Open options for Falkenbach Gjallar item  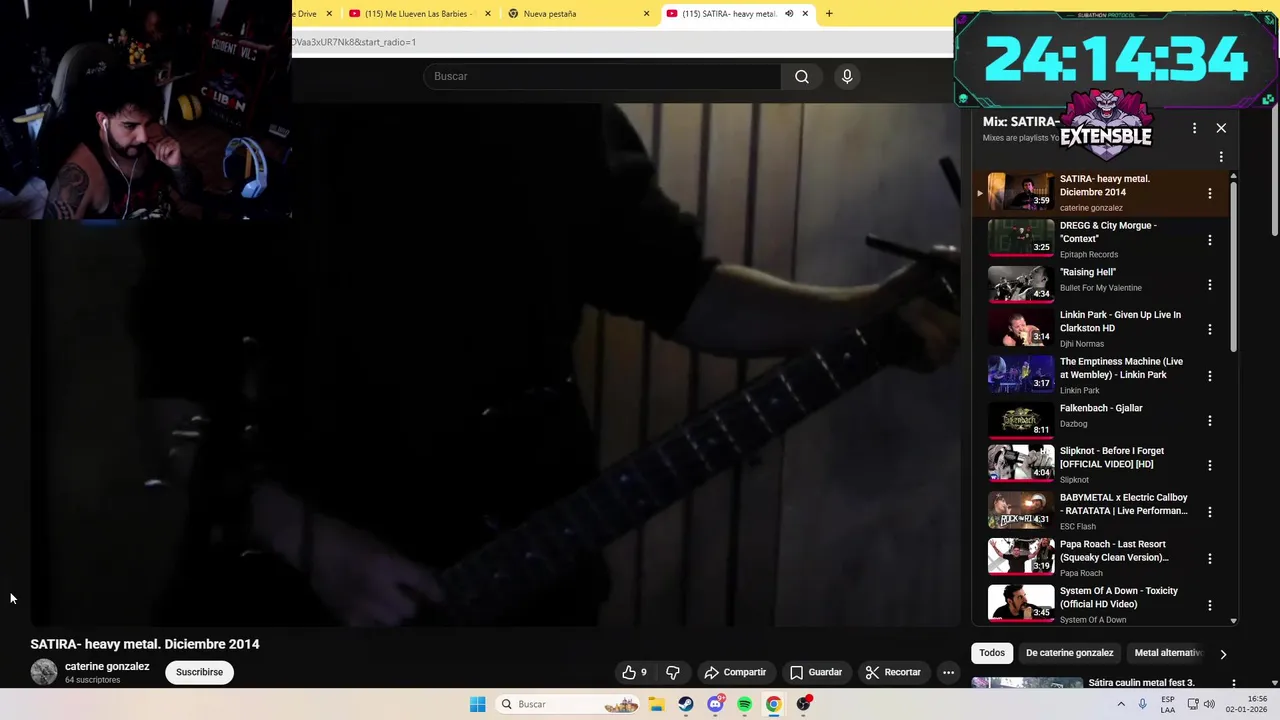point(1210,421)
